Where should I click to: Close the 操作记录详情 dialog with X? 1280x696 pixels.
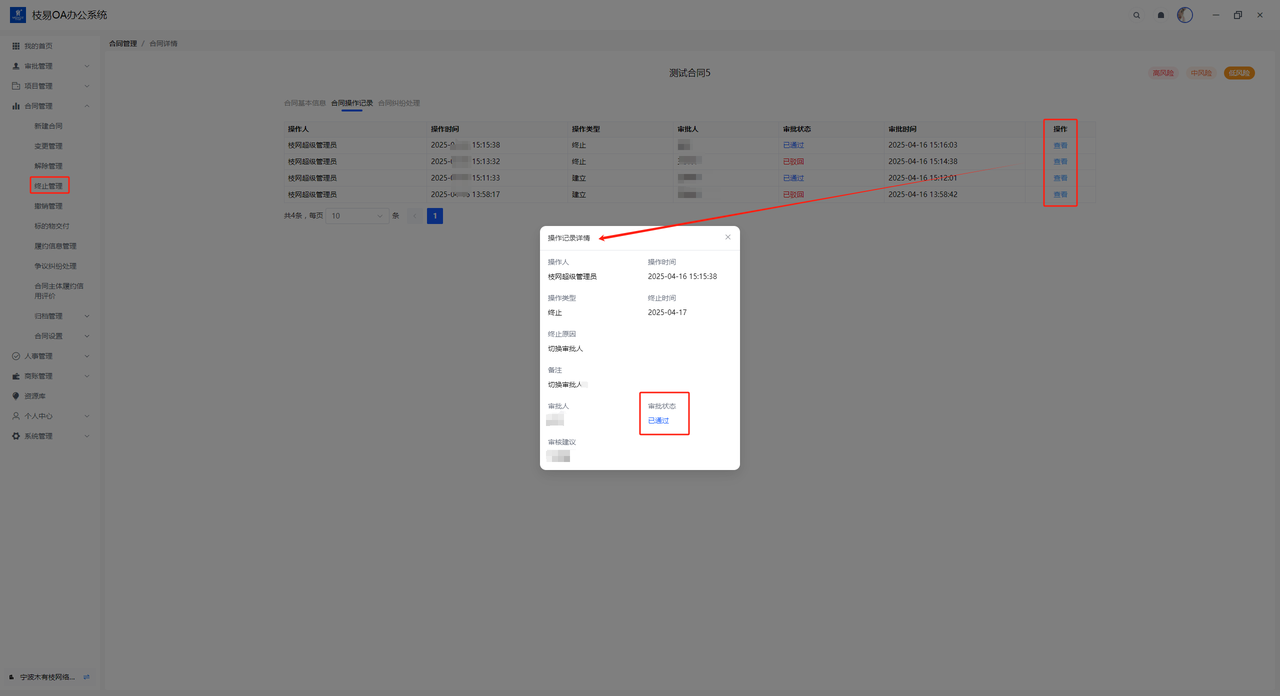coord(727,237)
